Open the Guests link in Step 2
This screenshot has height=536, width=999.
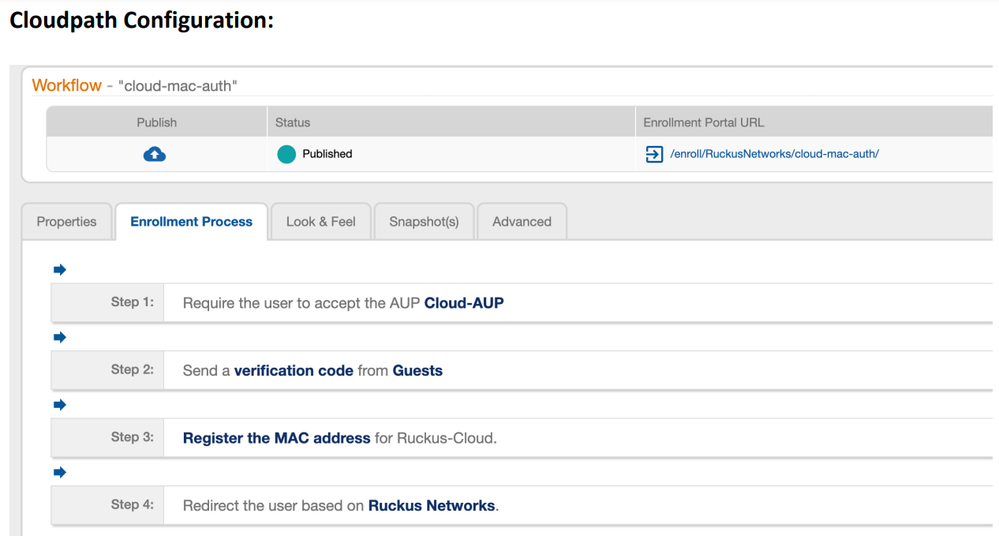417,370
